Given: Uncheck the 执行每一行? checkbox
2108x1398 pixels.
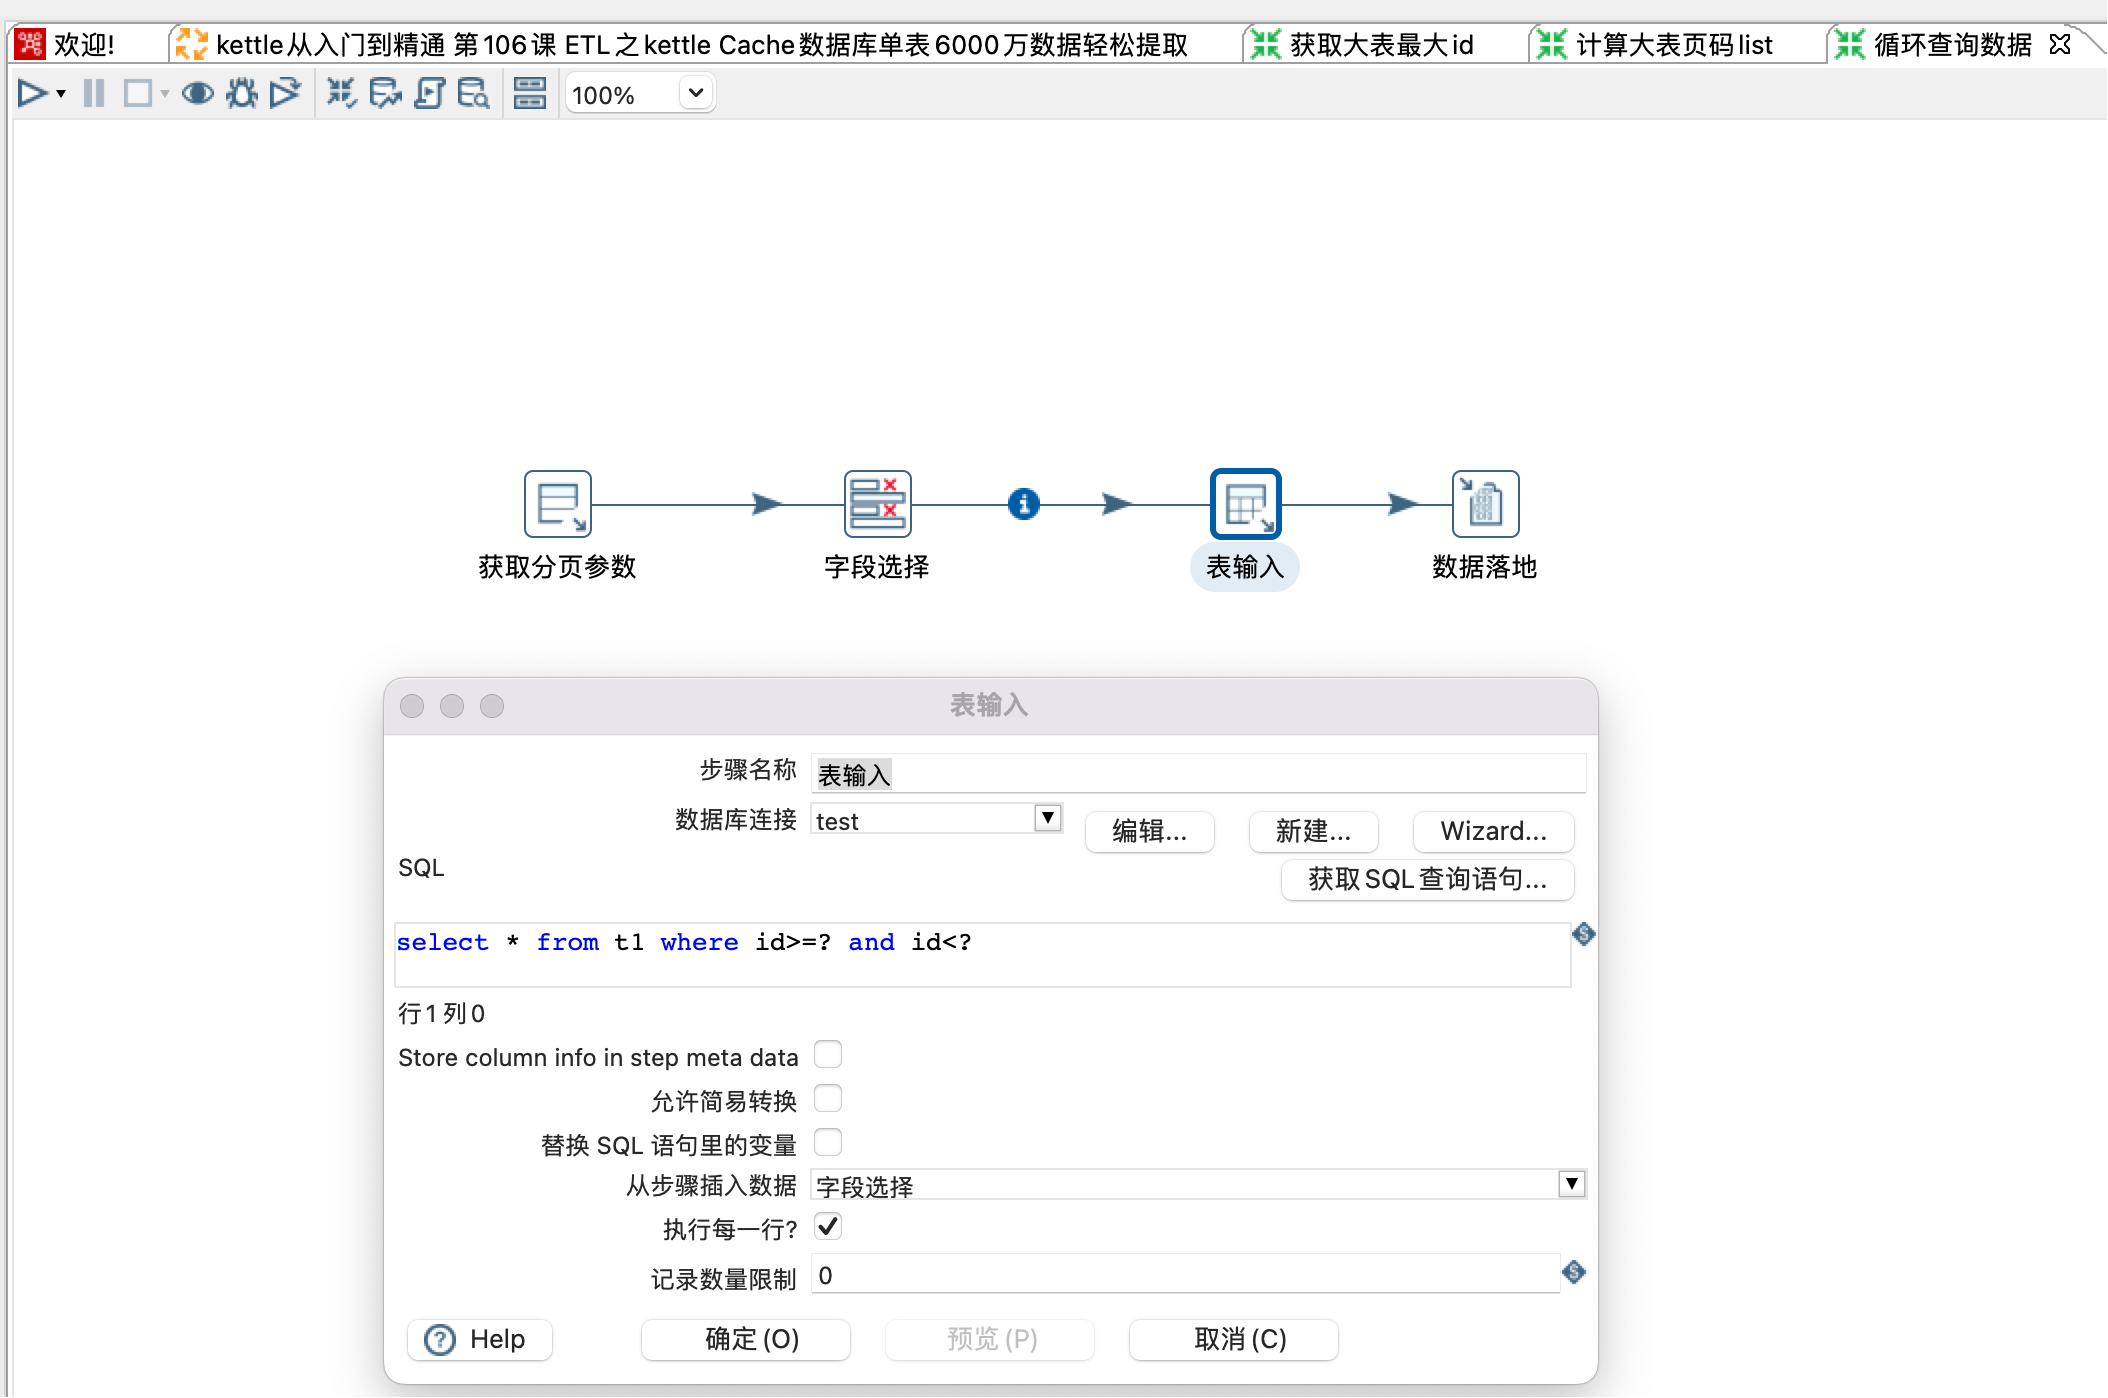Looking at the screenshot, I should [x=828, y=1227].
